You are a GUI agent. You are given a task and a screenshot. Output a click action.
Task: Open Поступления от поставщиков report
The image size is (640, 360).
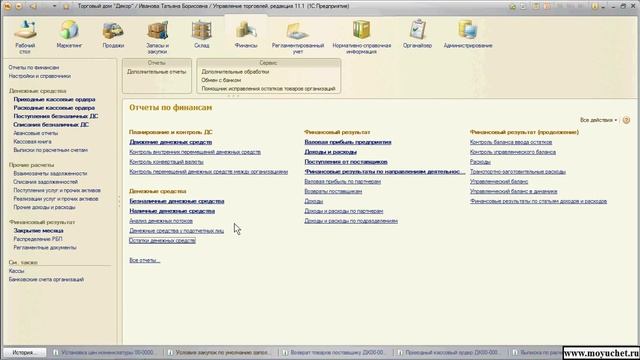point(346,162)
